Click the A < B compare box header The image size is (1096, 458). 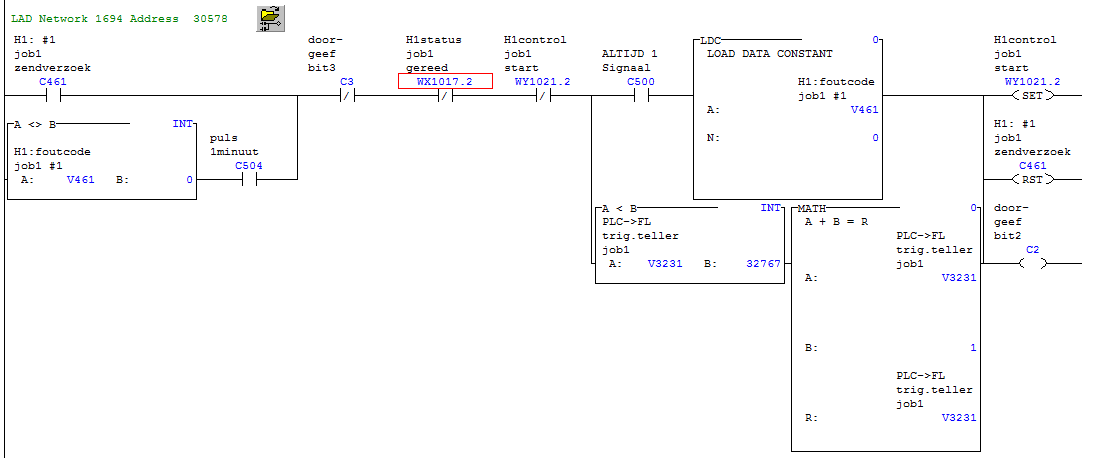pos(621,209)
